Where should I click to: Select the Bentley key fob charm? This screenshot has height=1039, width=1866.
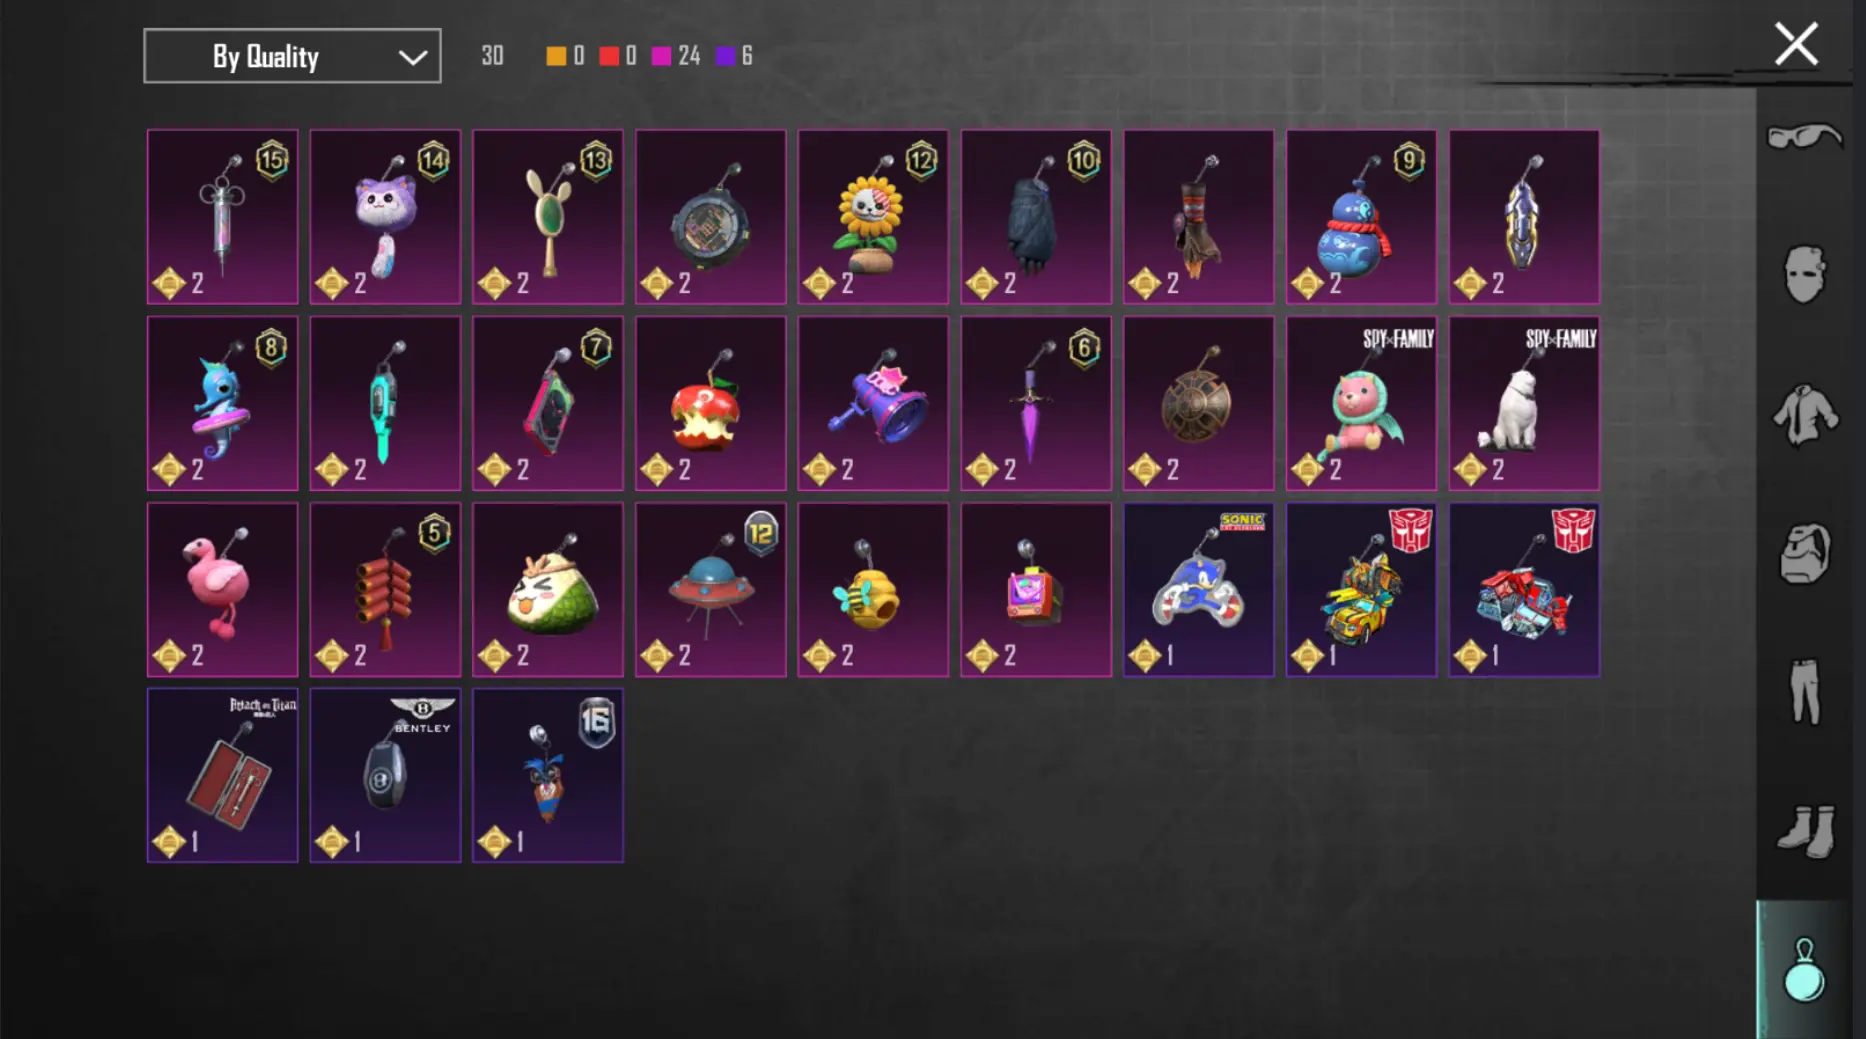click(385, 775)
